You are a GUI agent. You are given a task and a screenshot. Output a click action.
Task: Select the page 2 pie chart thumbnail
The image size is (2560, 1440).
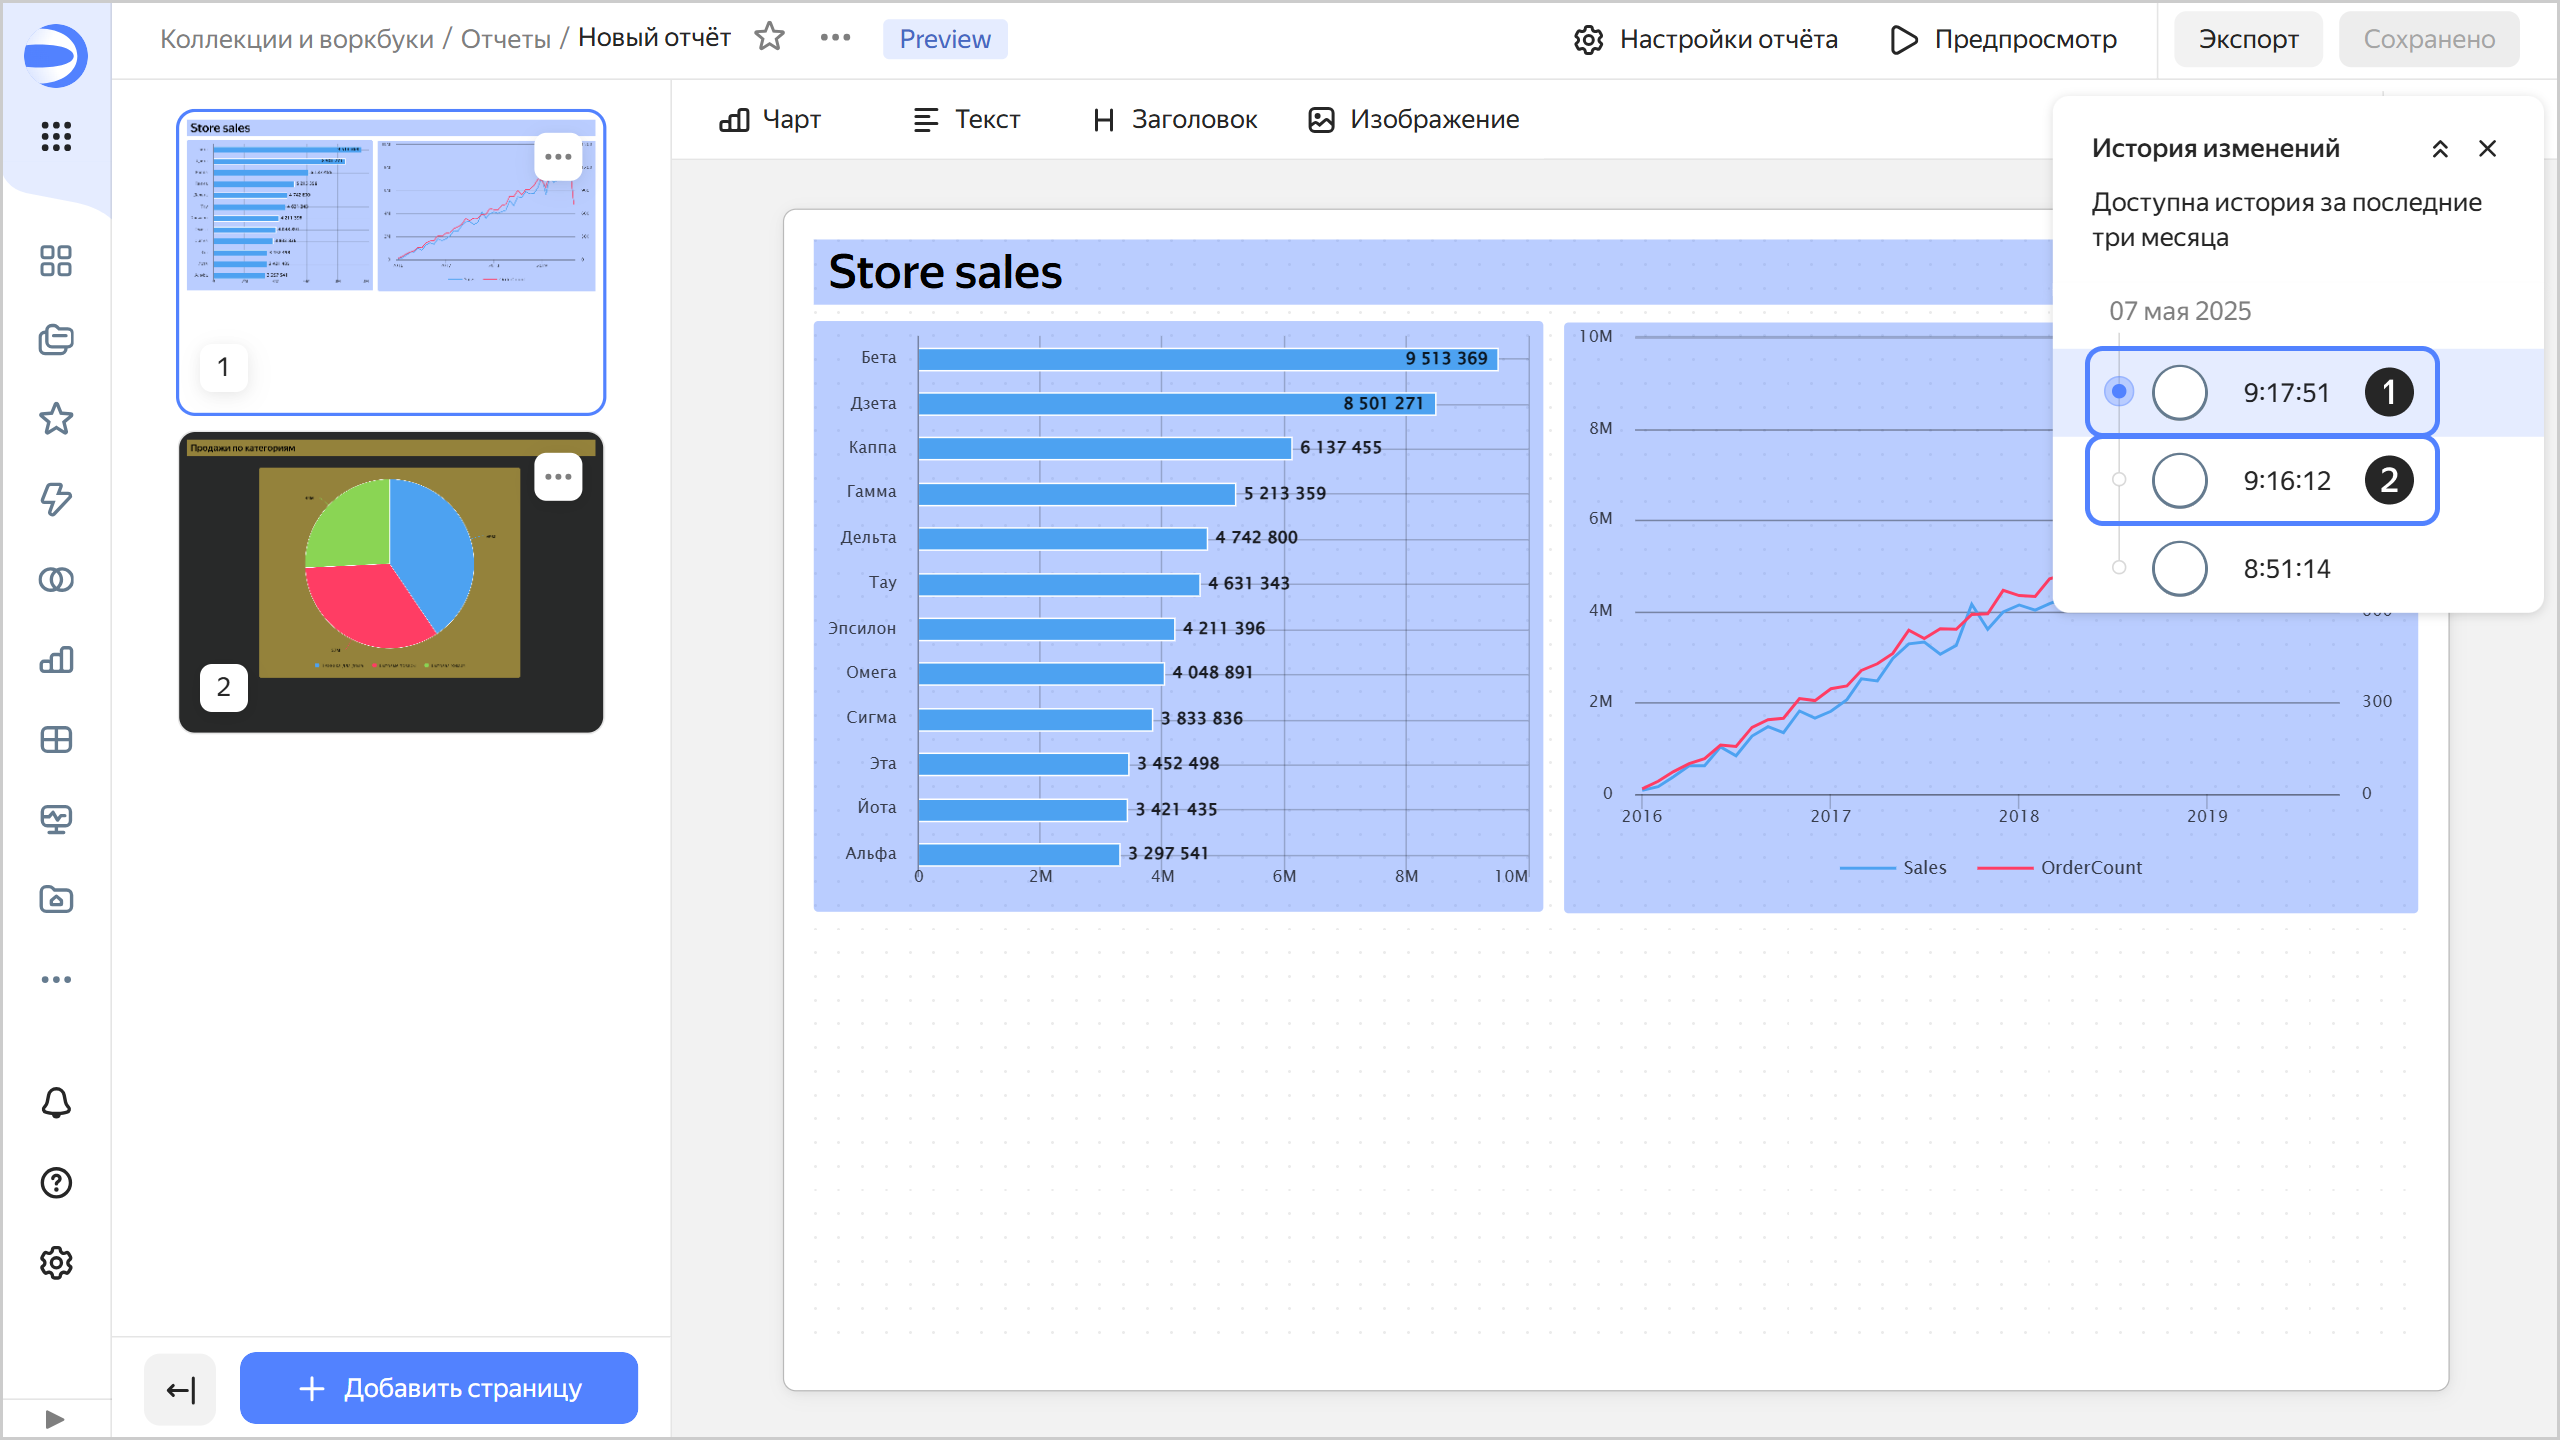point(390,582)
